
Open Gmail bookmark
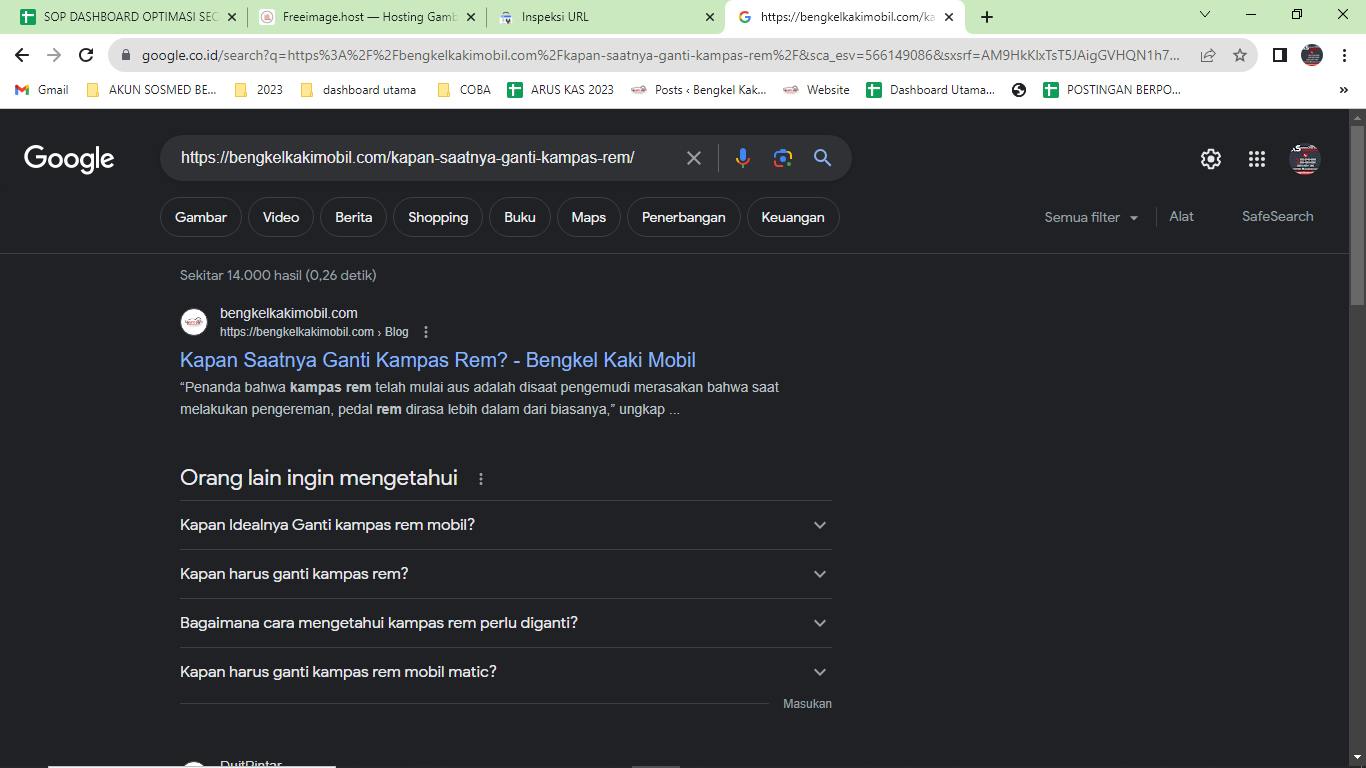[x=42, y=90]
